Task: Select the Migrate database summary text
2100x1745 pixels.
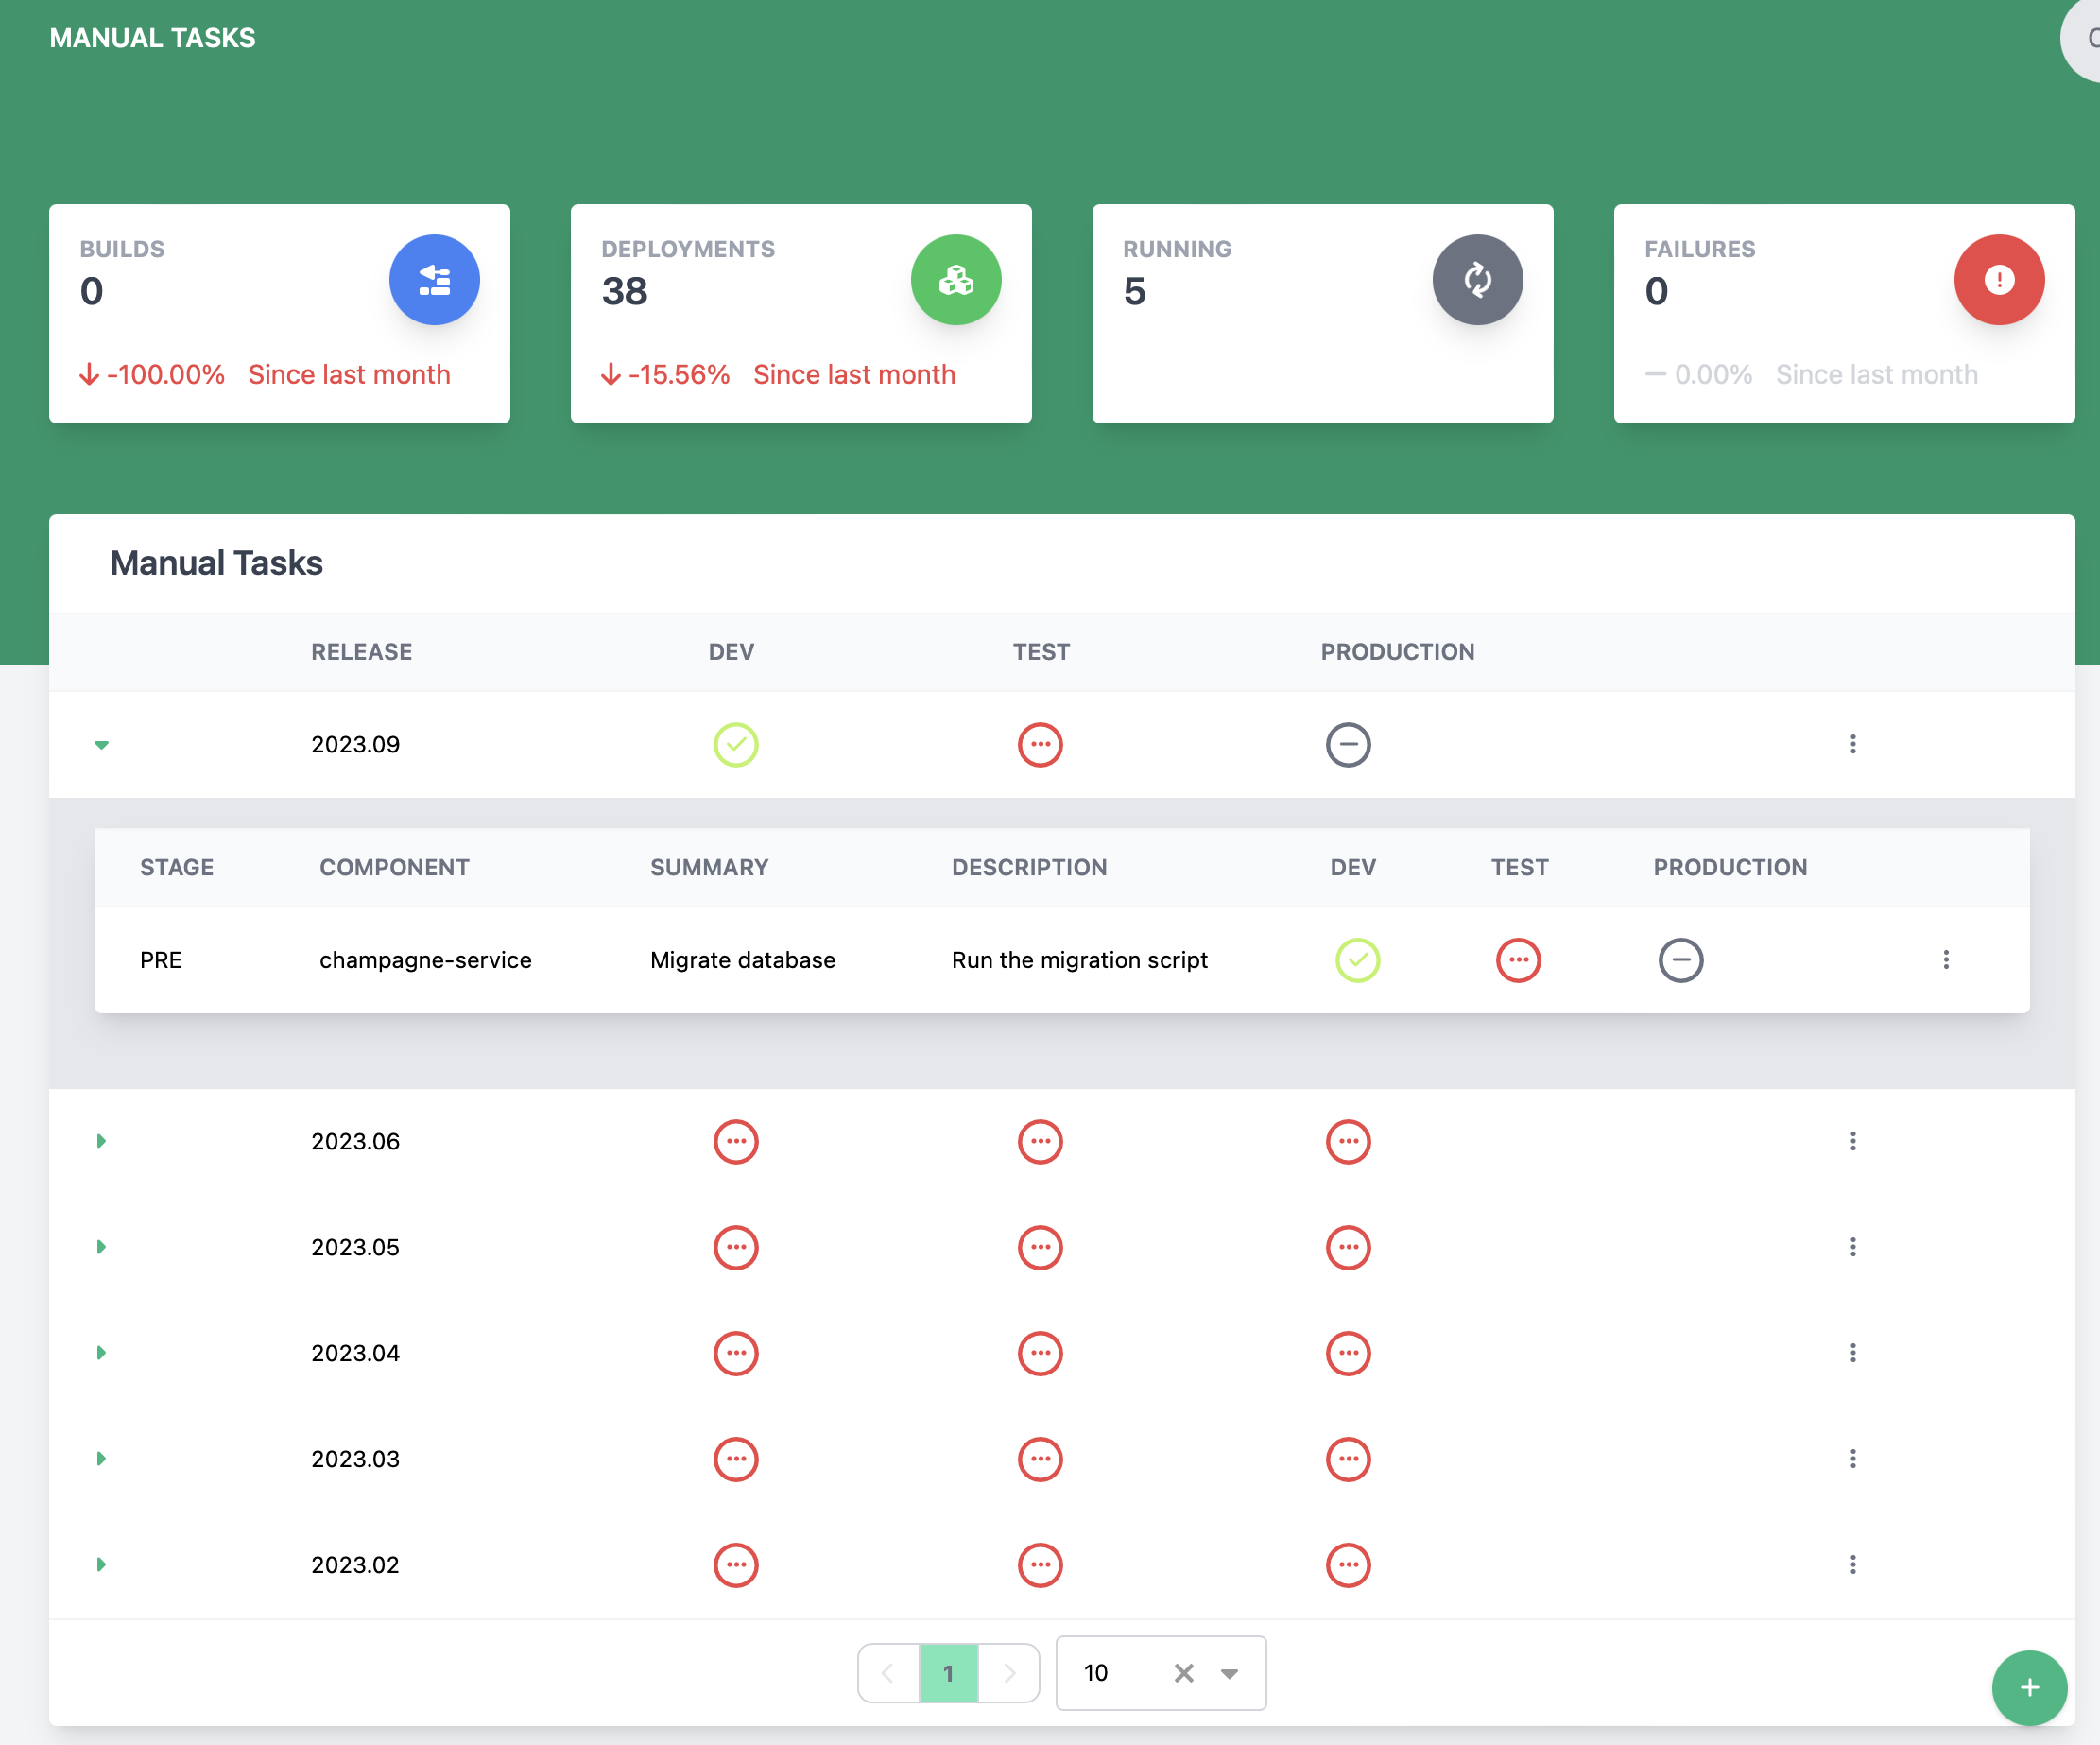Action: pyautogui.click(x=742, y=960)
